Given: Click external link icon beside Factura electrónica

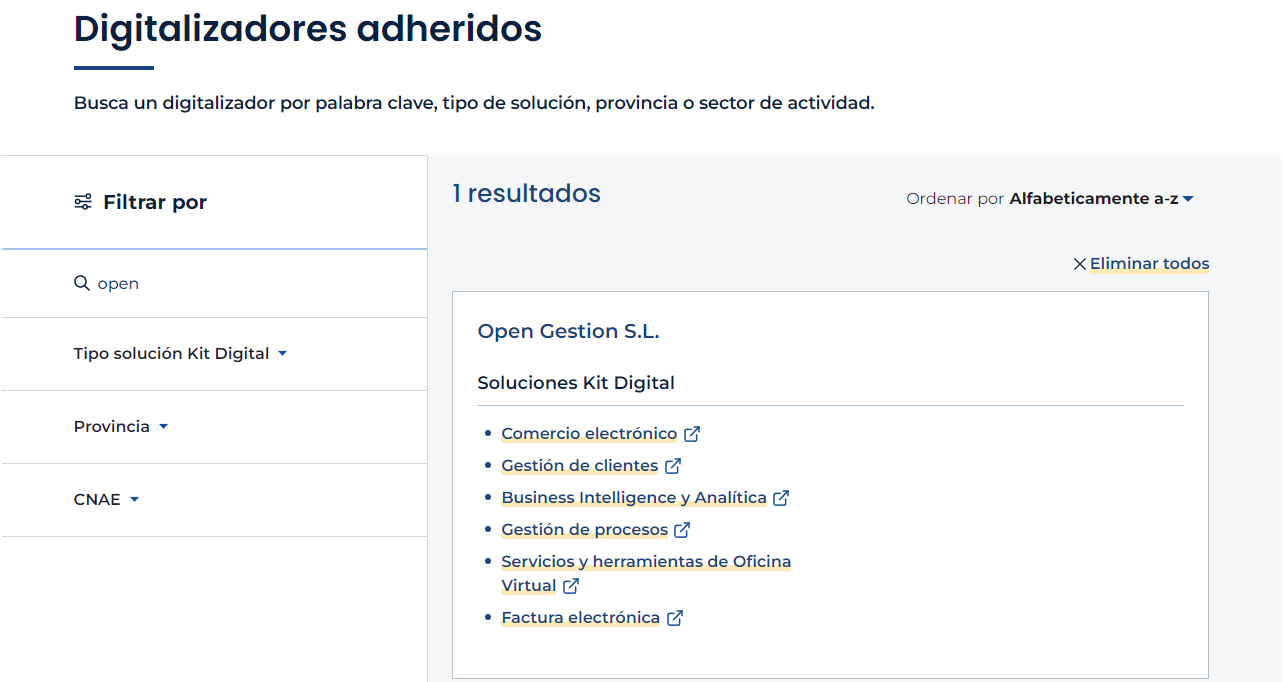Looking at the screenshot, I should 675,618.
